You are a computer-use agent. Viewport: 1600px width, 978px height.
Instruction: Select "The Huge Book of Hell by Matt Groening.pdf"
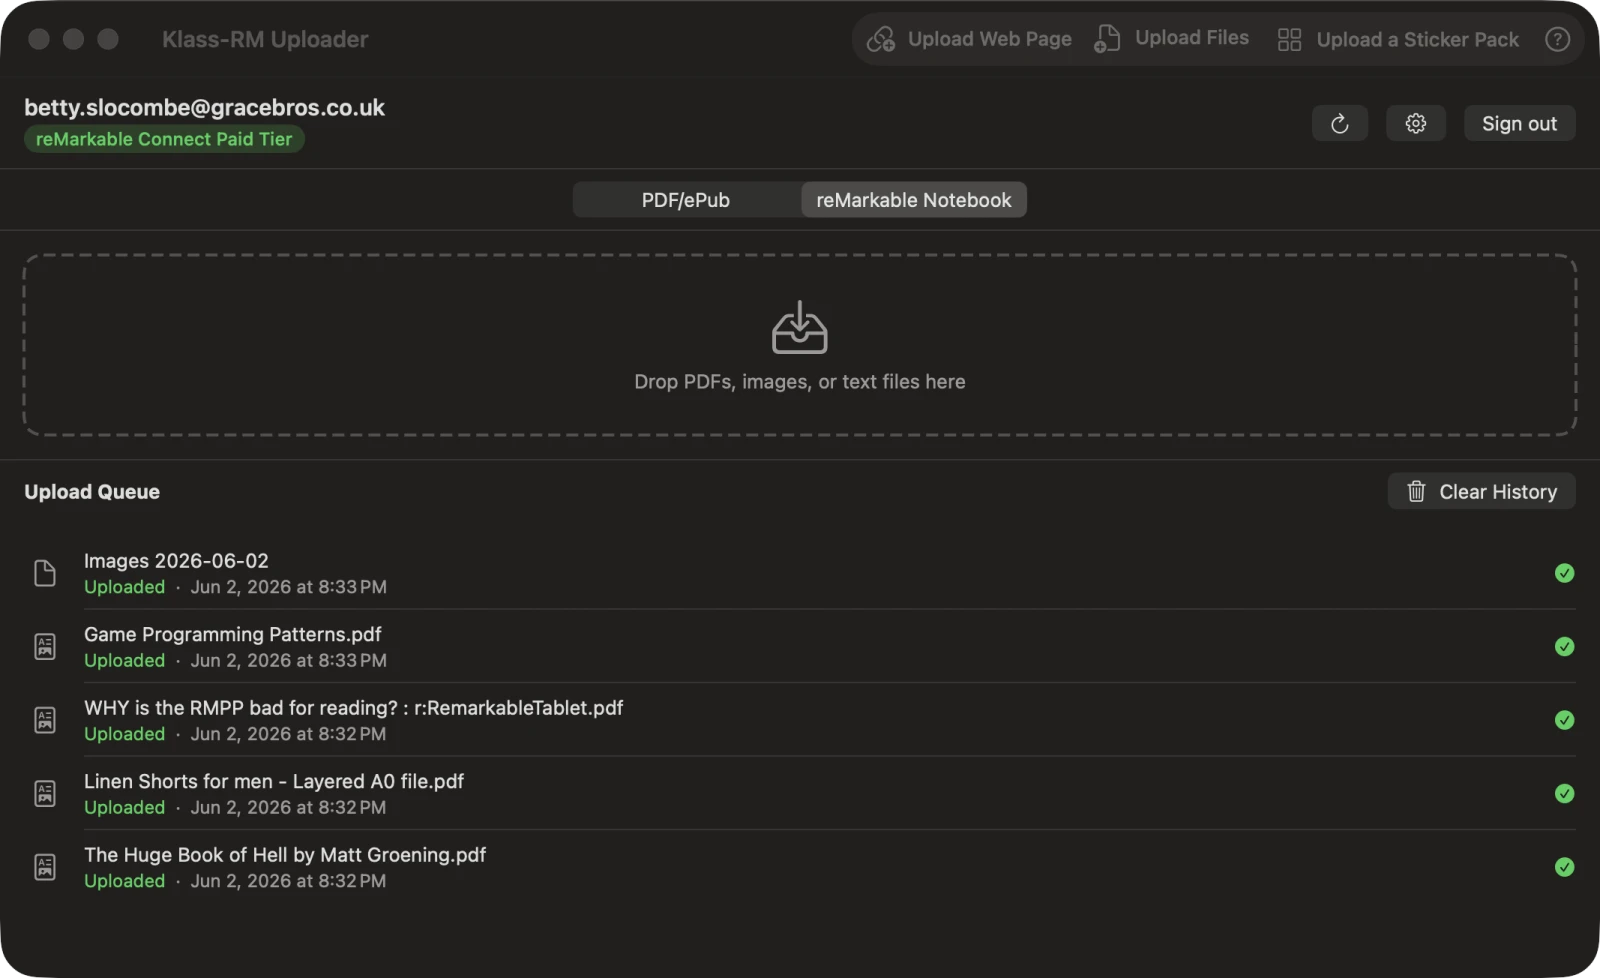[285, 855]
